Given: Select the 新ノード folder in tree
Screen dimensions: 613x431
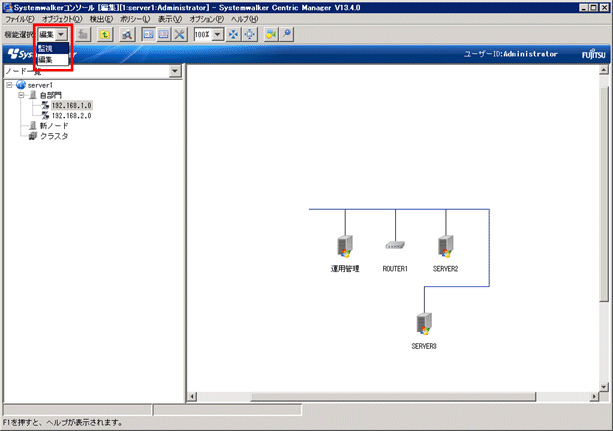Looking at the screenshot, I should pyautogui.click(x=54, y=126).
